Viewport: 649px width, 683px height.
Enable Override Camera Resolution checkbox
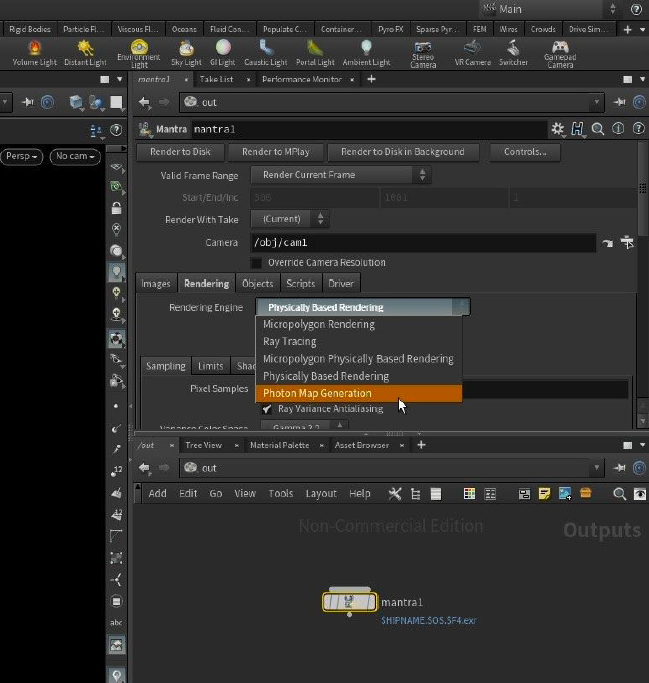click(257, 263)
